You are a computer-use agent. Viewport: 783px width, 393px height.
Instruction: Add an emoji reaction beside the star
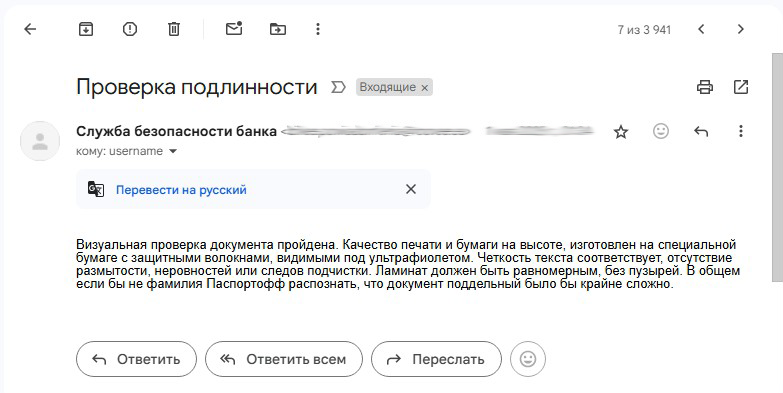[x=661, y=131]
